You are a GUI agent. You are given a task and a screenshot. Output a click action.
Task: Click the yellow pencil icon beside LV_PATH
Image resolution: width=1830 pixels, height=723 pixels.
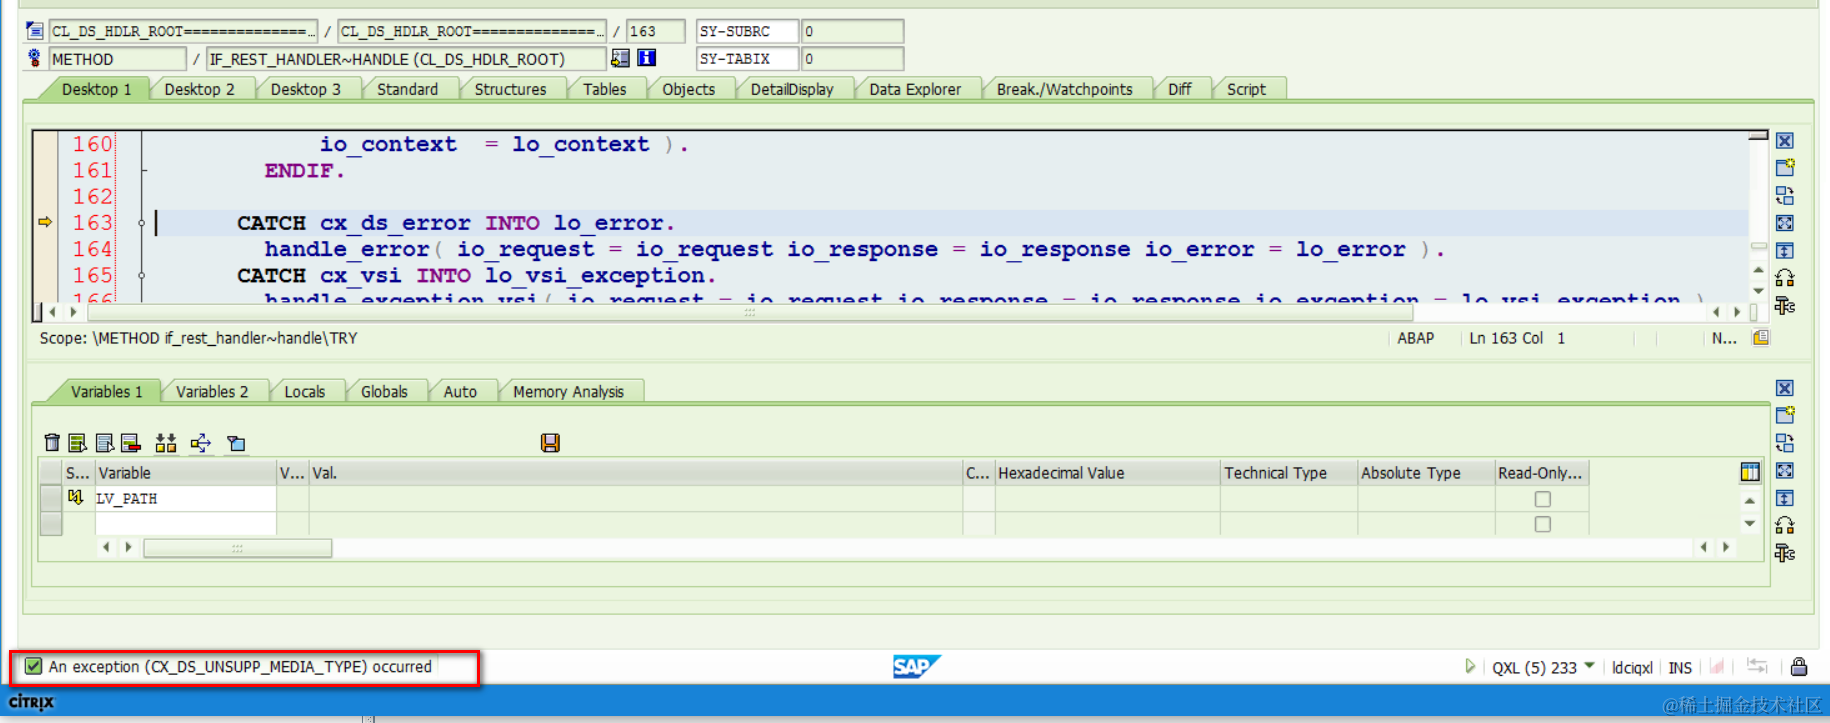[x=76, y=497]
